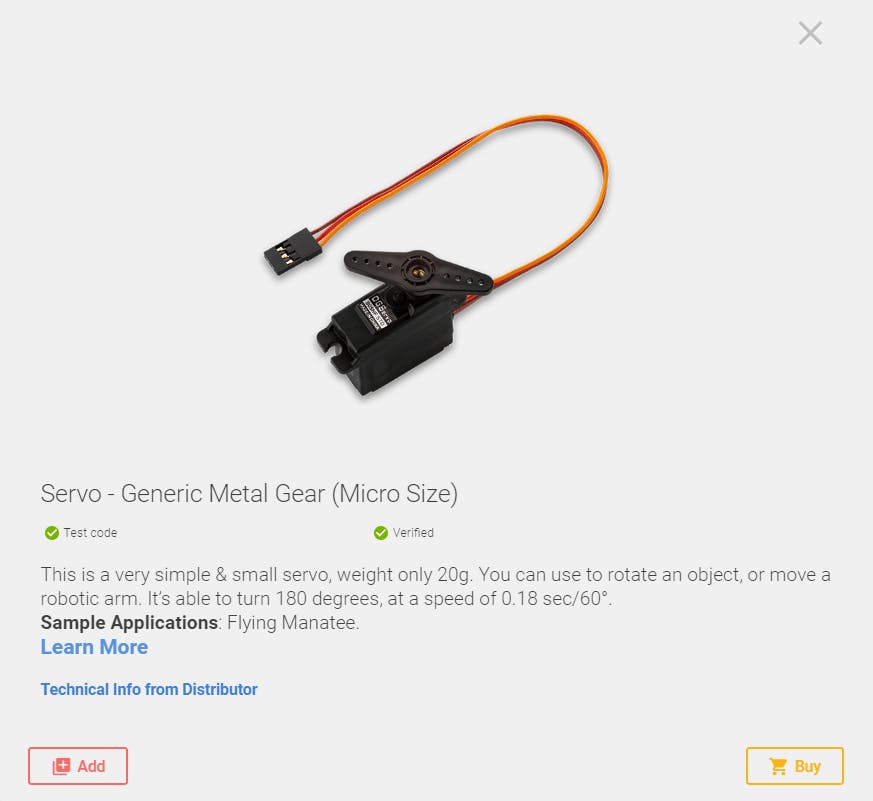Click the red plus icon in Add
The width and height of the screenshot is (873, 801).
coord(61,766)
